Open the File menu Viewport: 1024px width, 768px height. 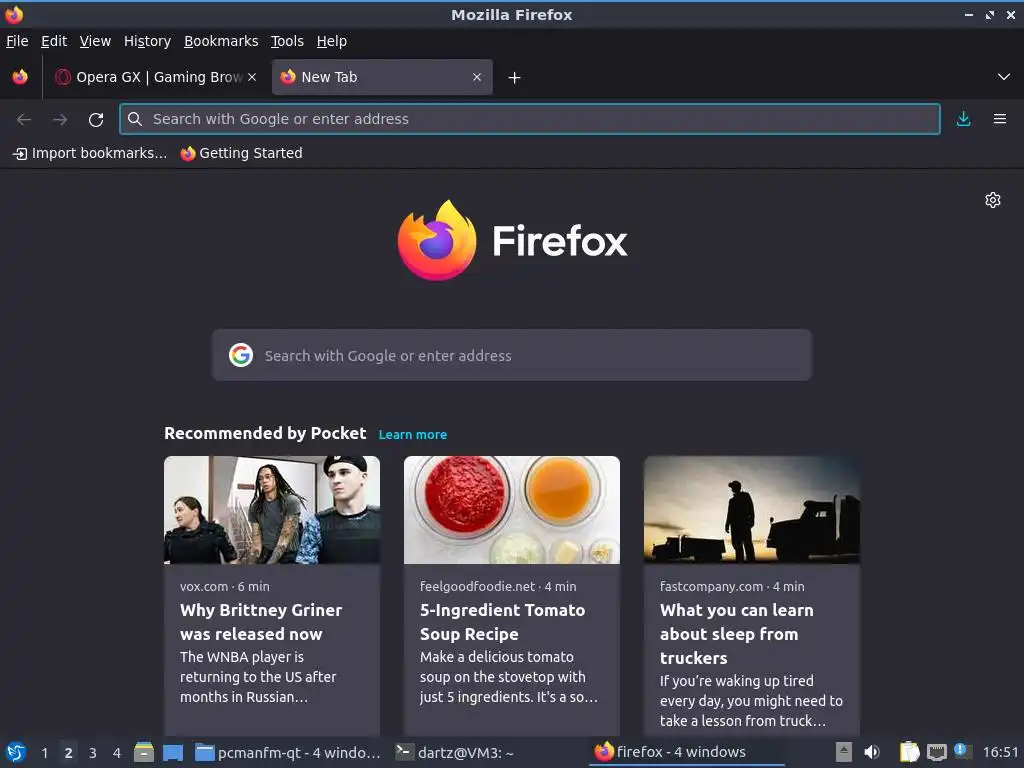[x=17, y=41]
